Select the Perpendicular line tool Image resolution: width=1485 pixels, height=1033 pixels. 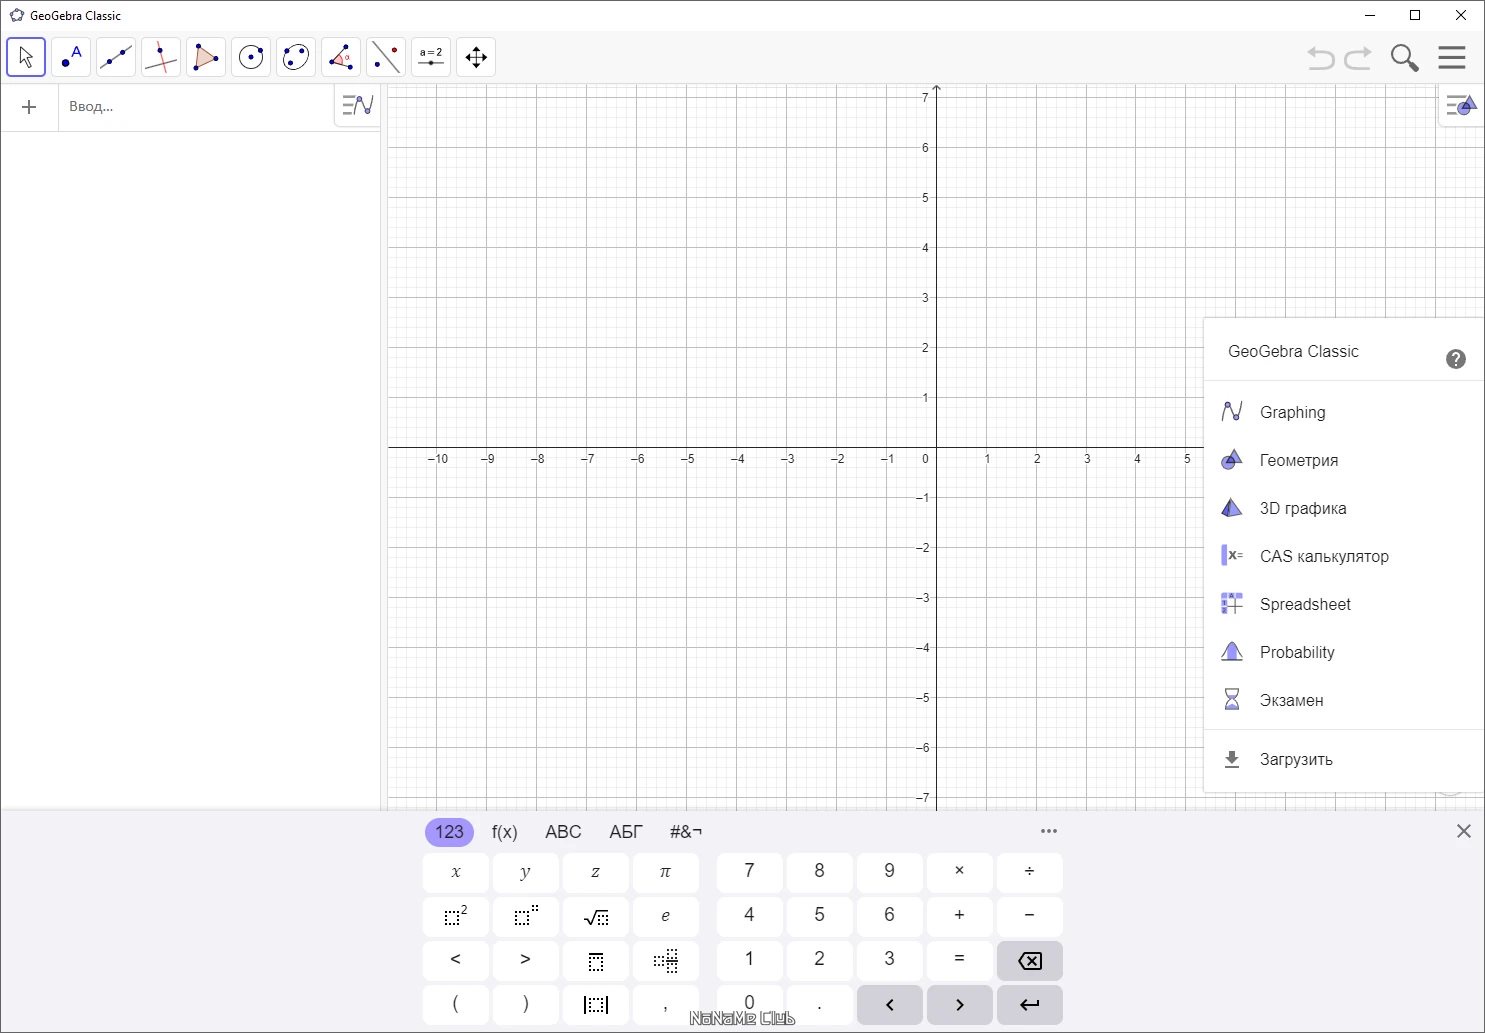[161, 57]
